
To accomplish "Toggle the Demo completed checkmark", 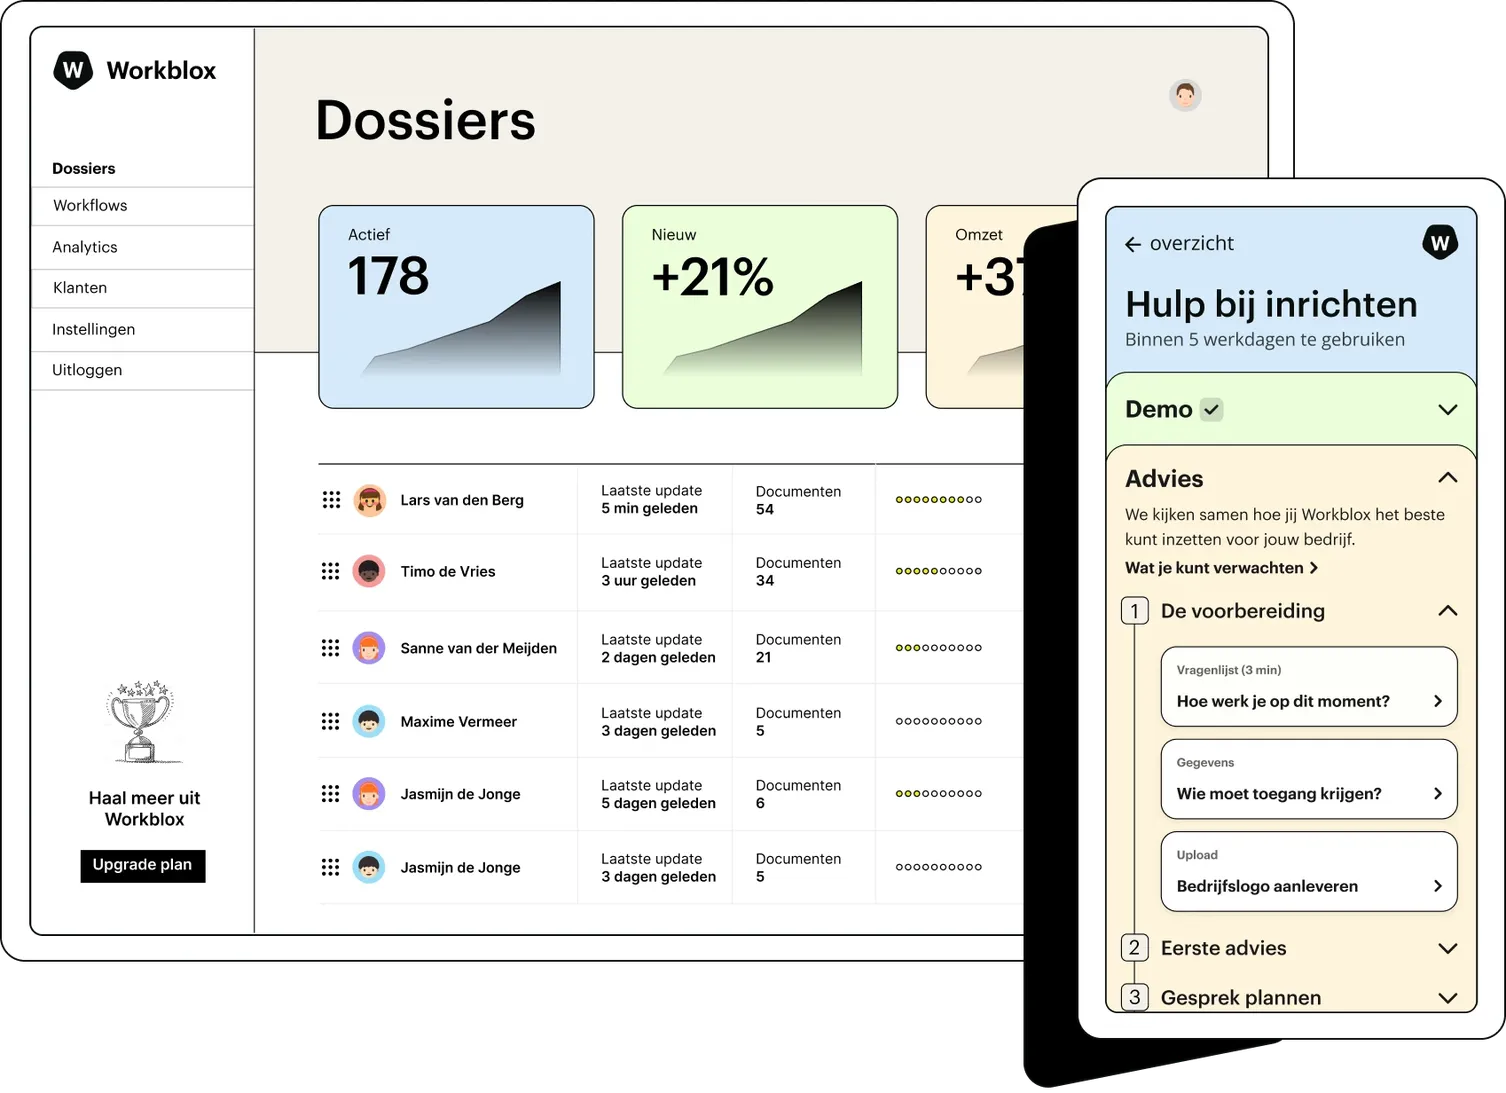I will [x=1211, y=410].
